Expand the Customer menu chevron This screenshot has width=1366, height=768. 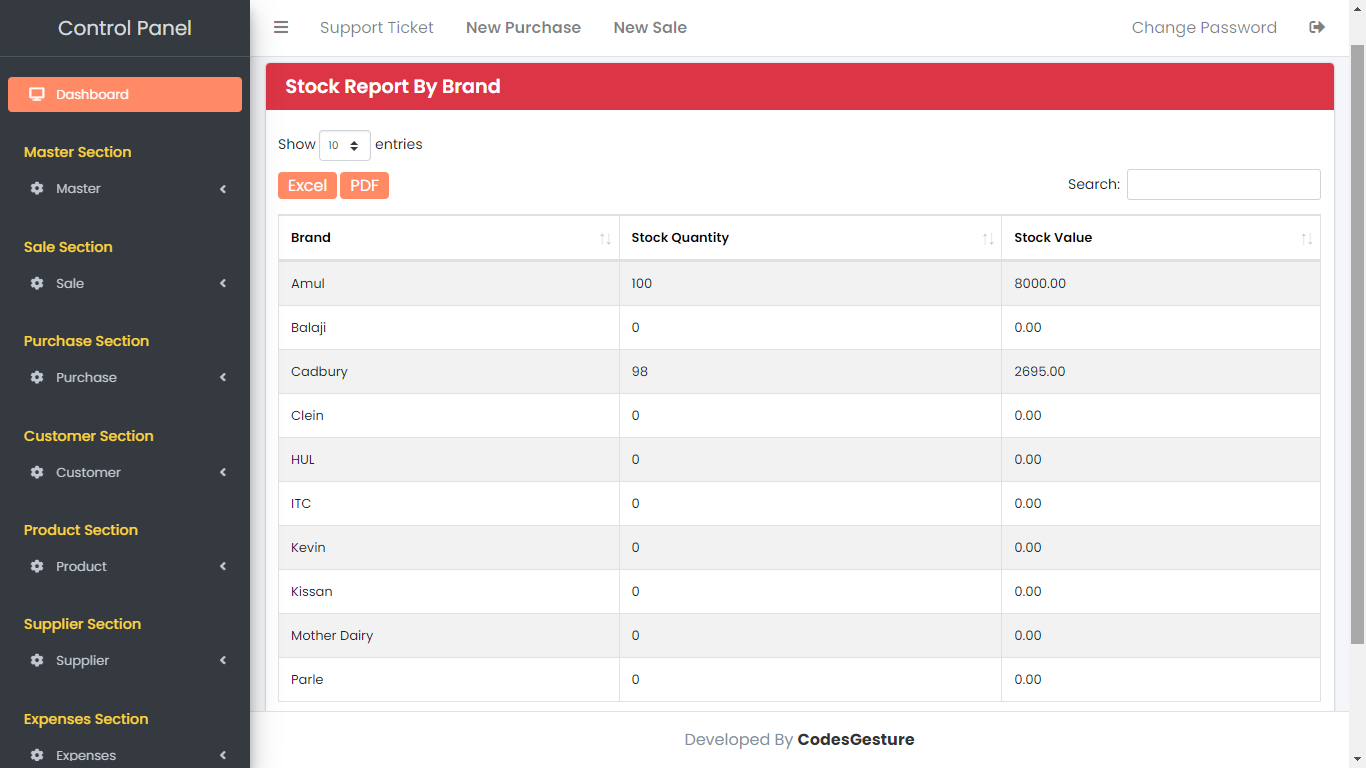coord(223,472)
